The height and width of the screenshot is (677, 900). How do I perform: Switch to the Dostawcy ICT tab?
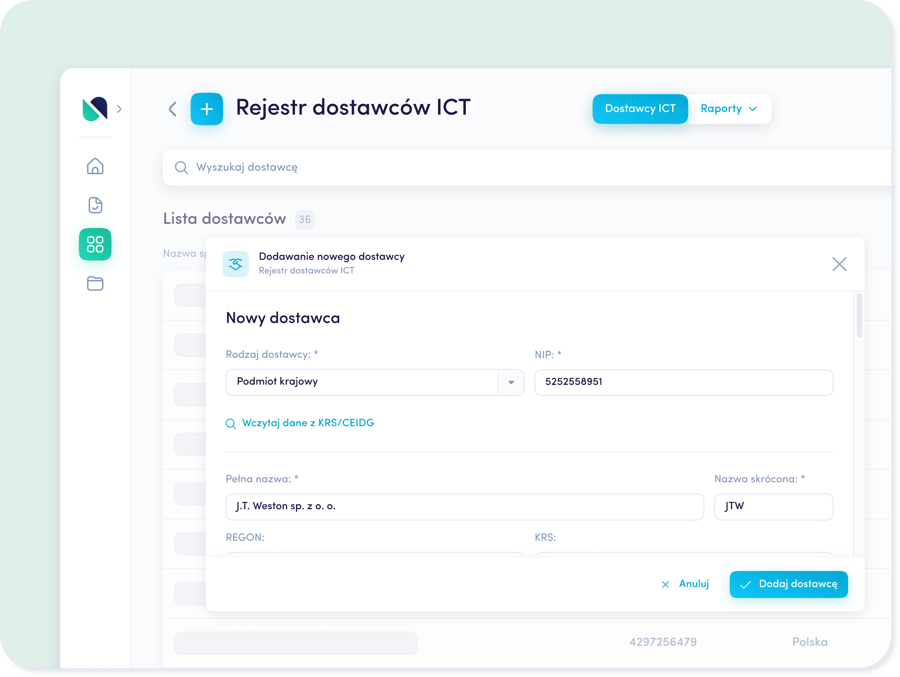coord(640,109)
